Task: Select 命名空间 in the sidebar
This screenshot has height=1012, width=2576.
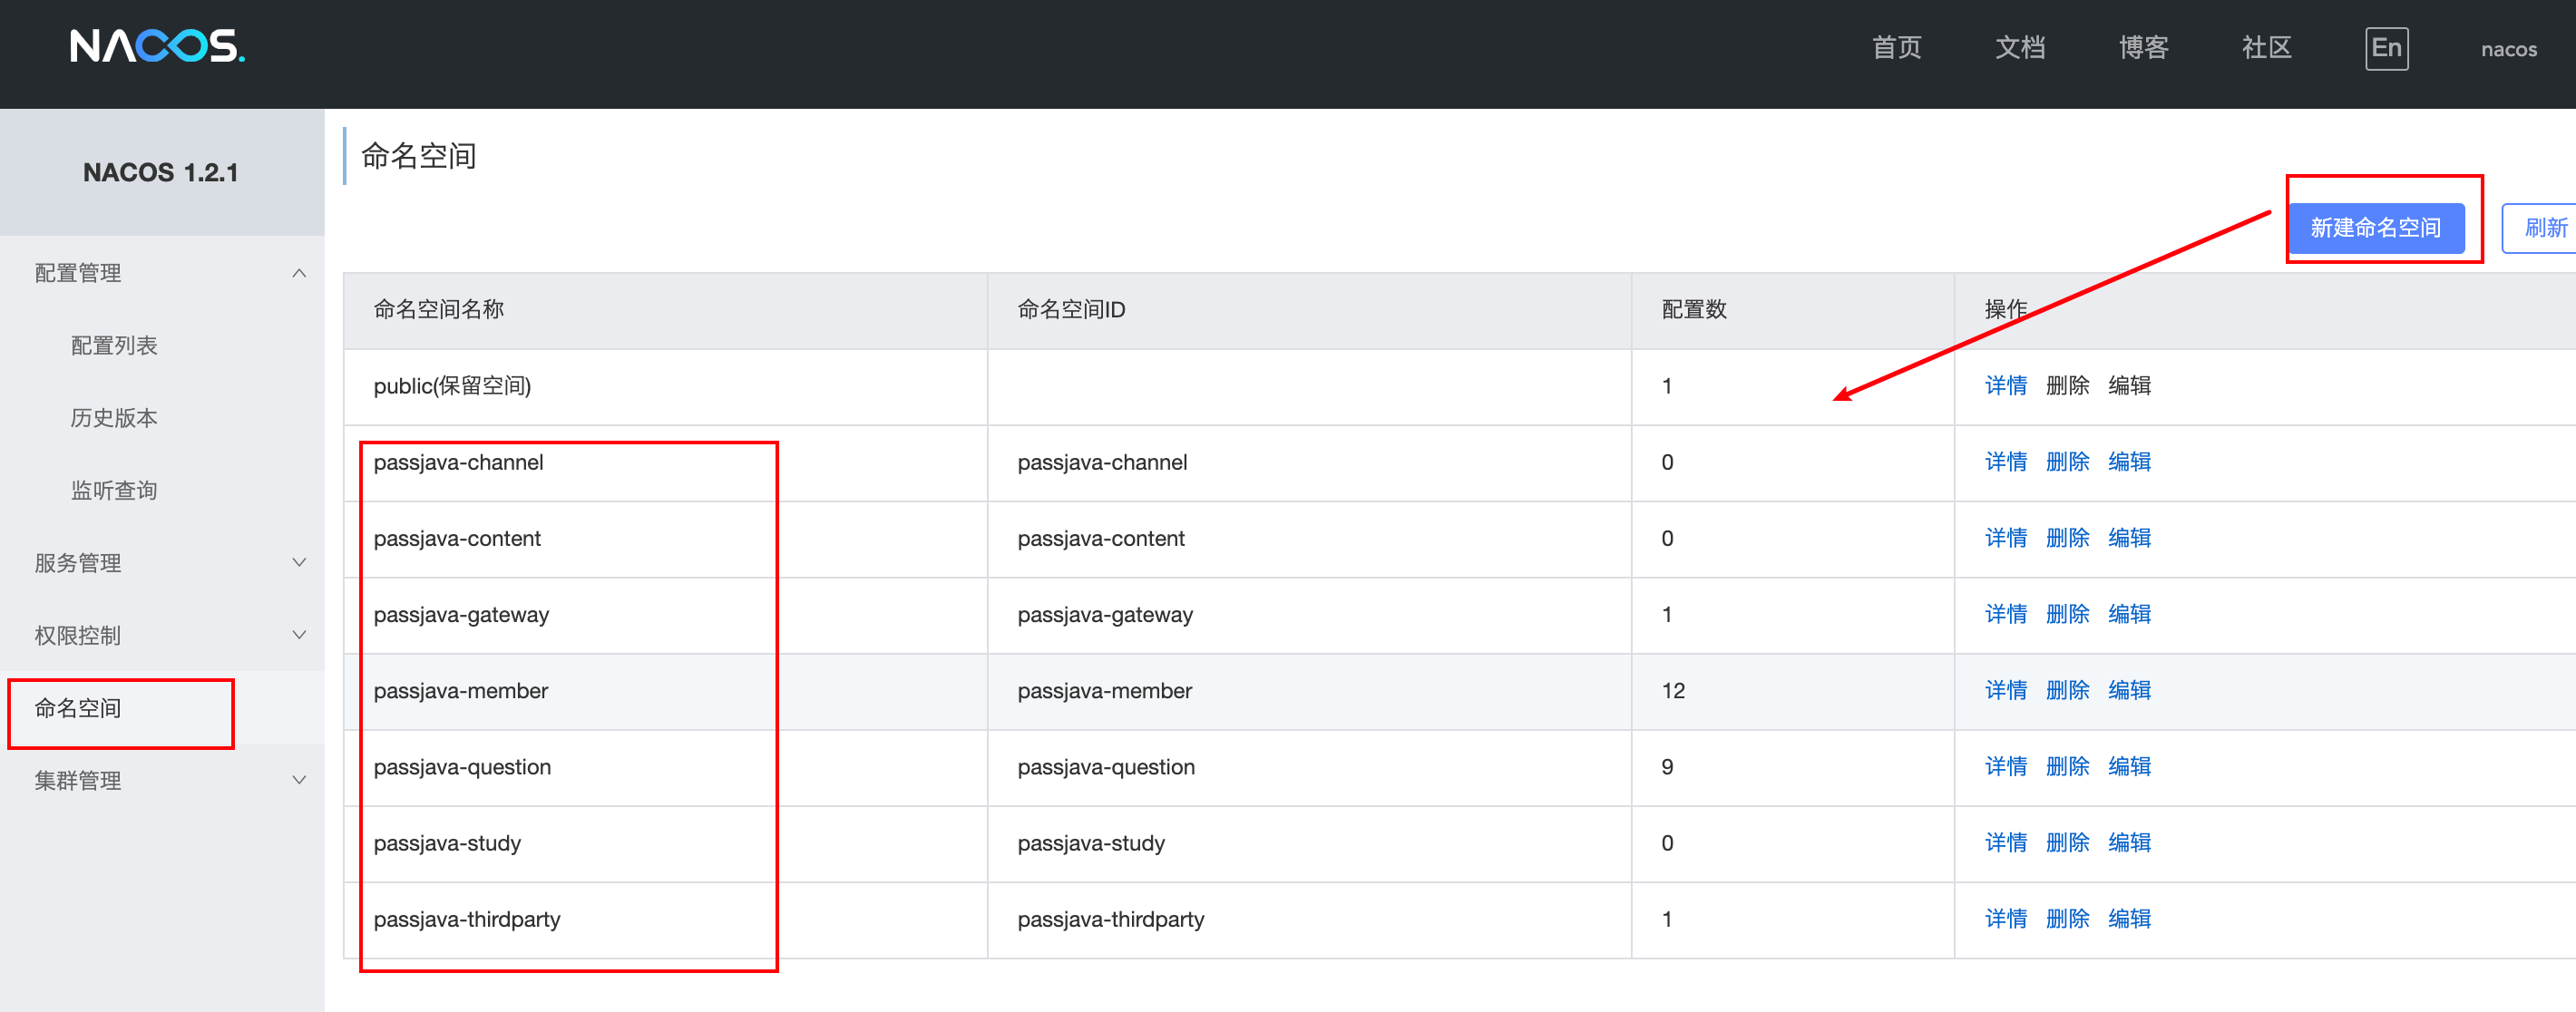Action: [x=78, y=708]
